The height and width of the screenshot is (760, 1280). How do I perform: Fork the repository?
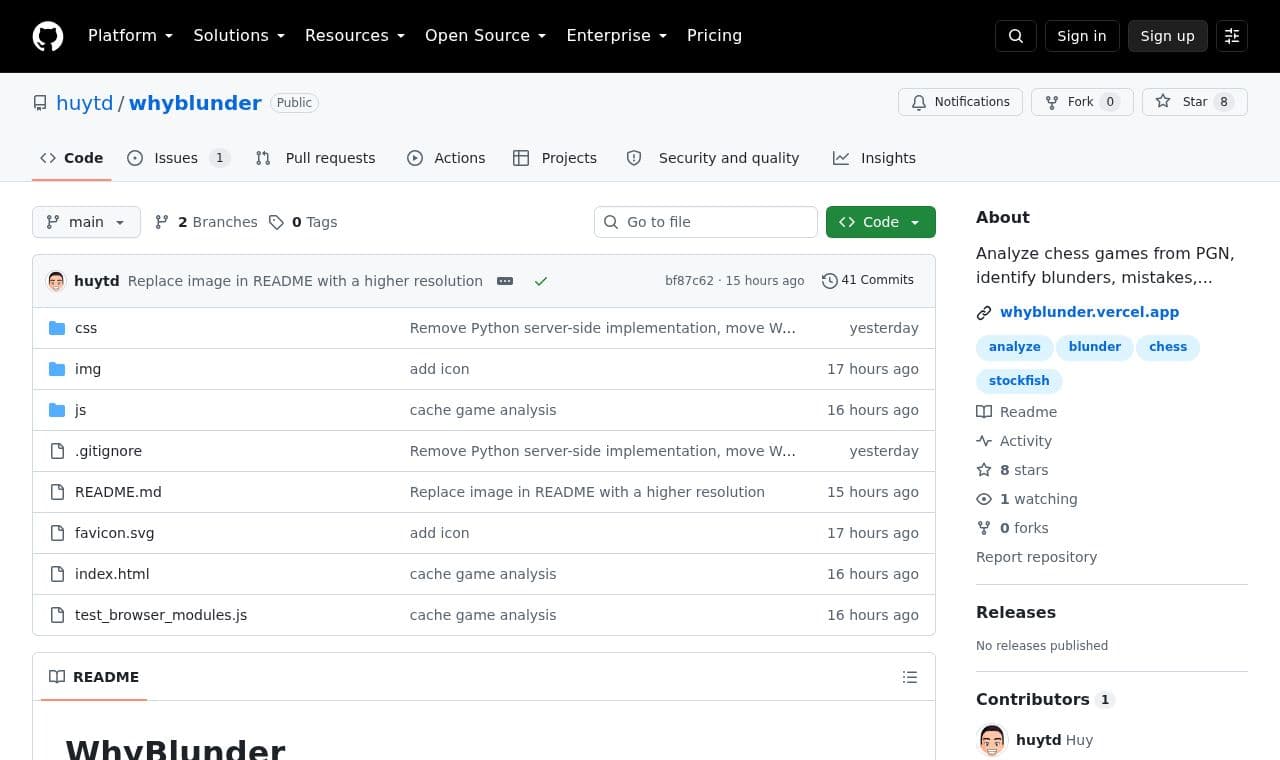[x=1082, y=102]
